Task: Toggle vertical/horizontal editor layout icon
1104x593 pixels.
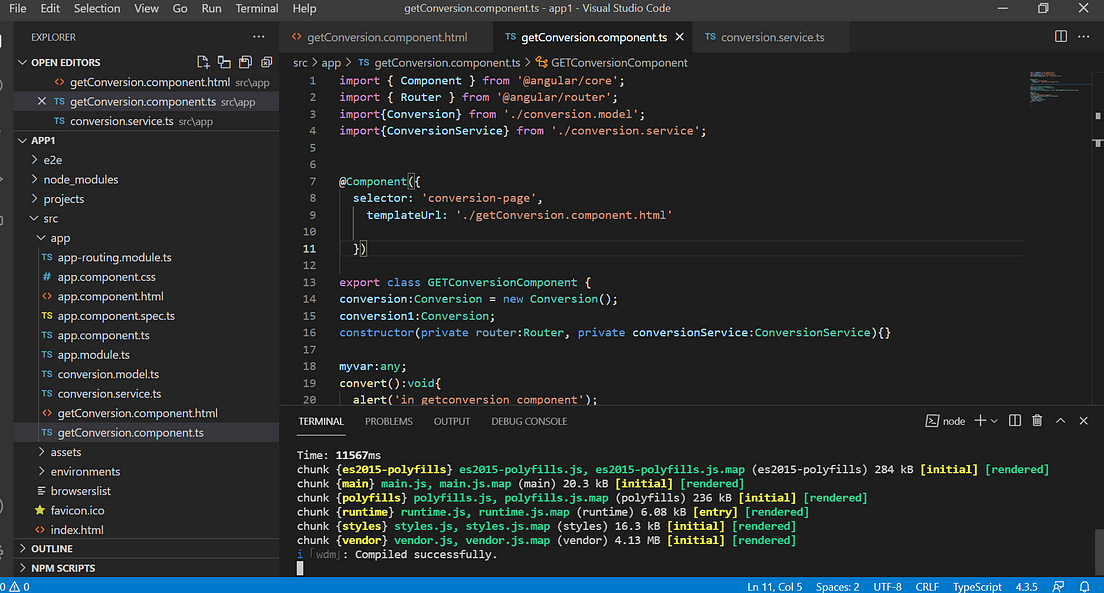Action: (x=224, y=62)
